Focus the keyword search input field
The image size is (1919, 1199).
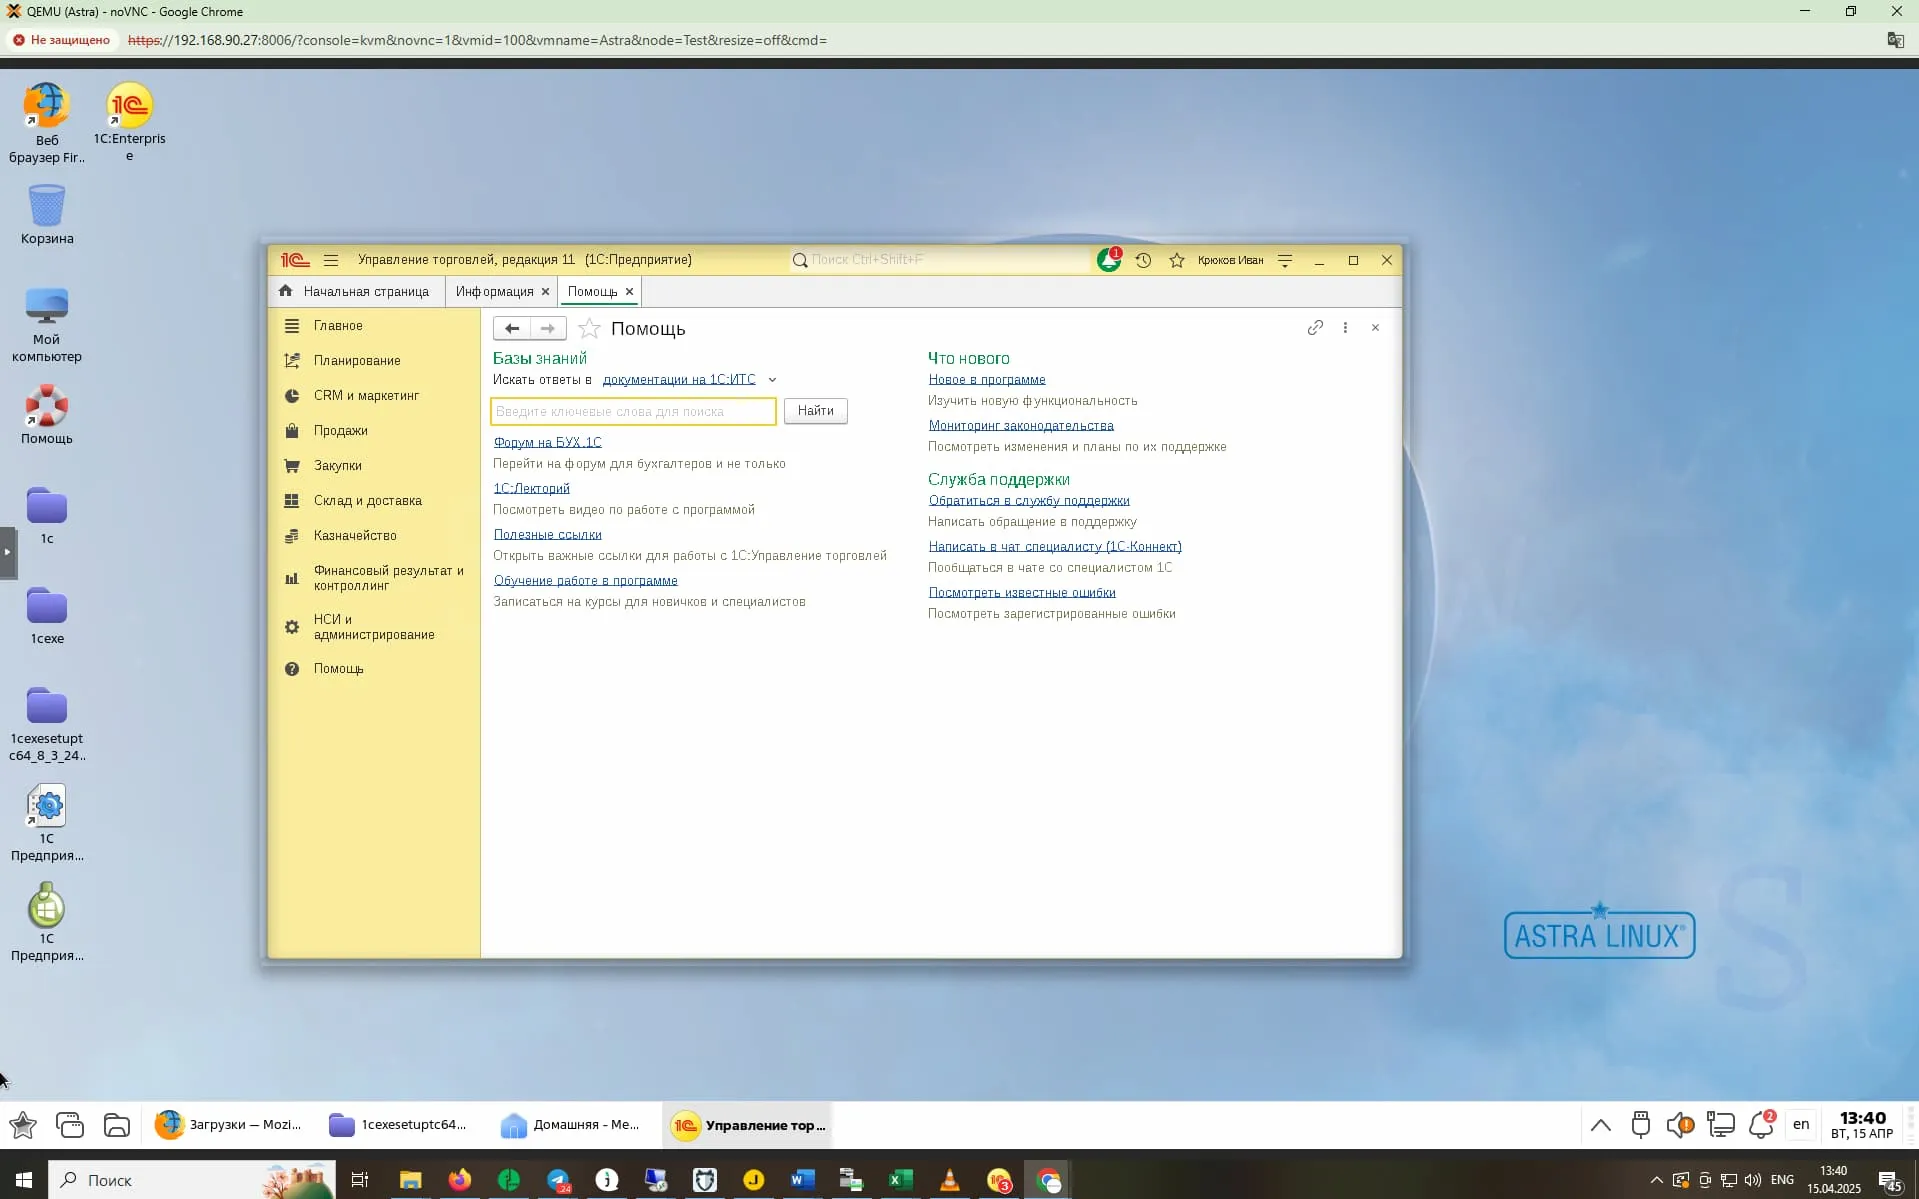tap(633, 411)
